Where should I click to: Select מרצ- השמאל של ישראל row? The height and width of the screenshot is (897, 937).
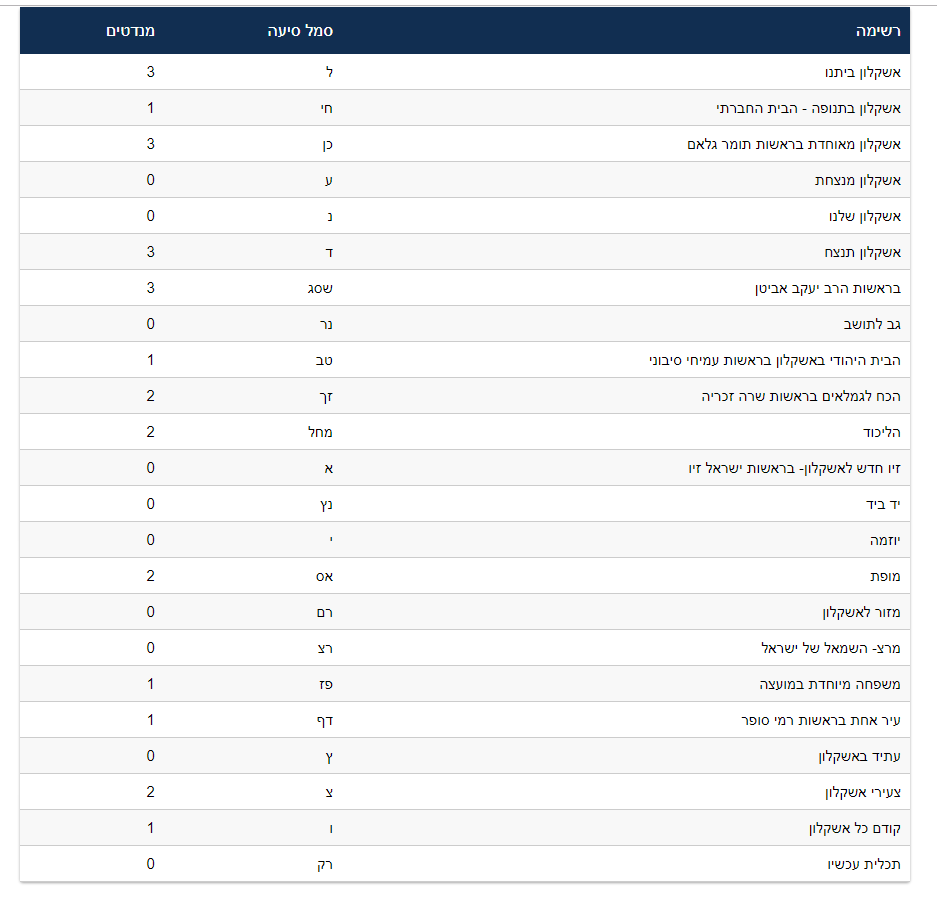(831, 648)
